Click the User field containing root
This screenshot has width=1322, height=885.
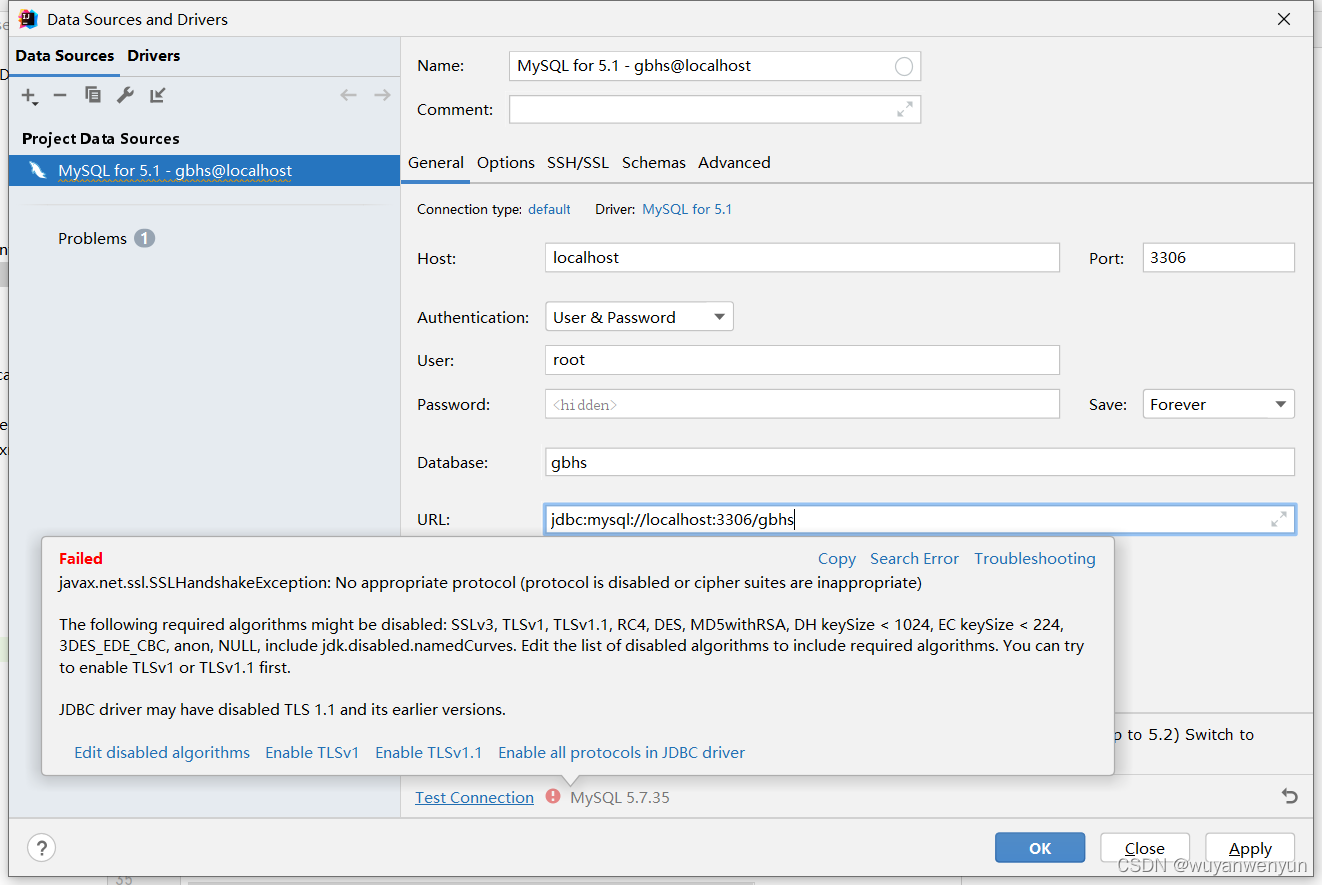(802, 360)
